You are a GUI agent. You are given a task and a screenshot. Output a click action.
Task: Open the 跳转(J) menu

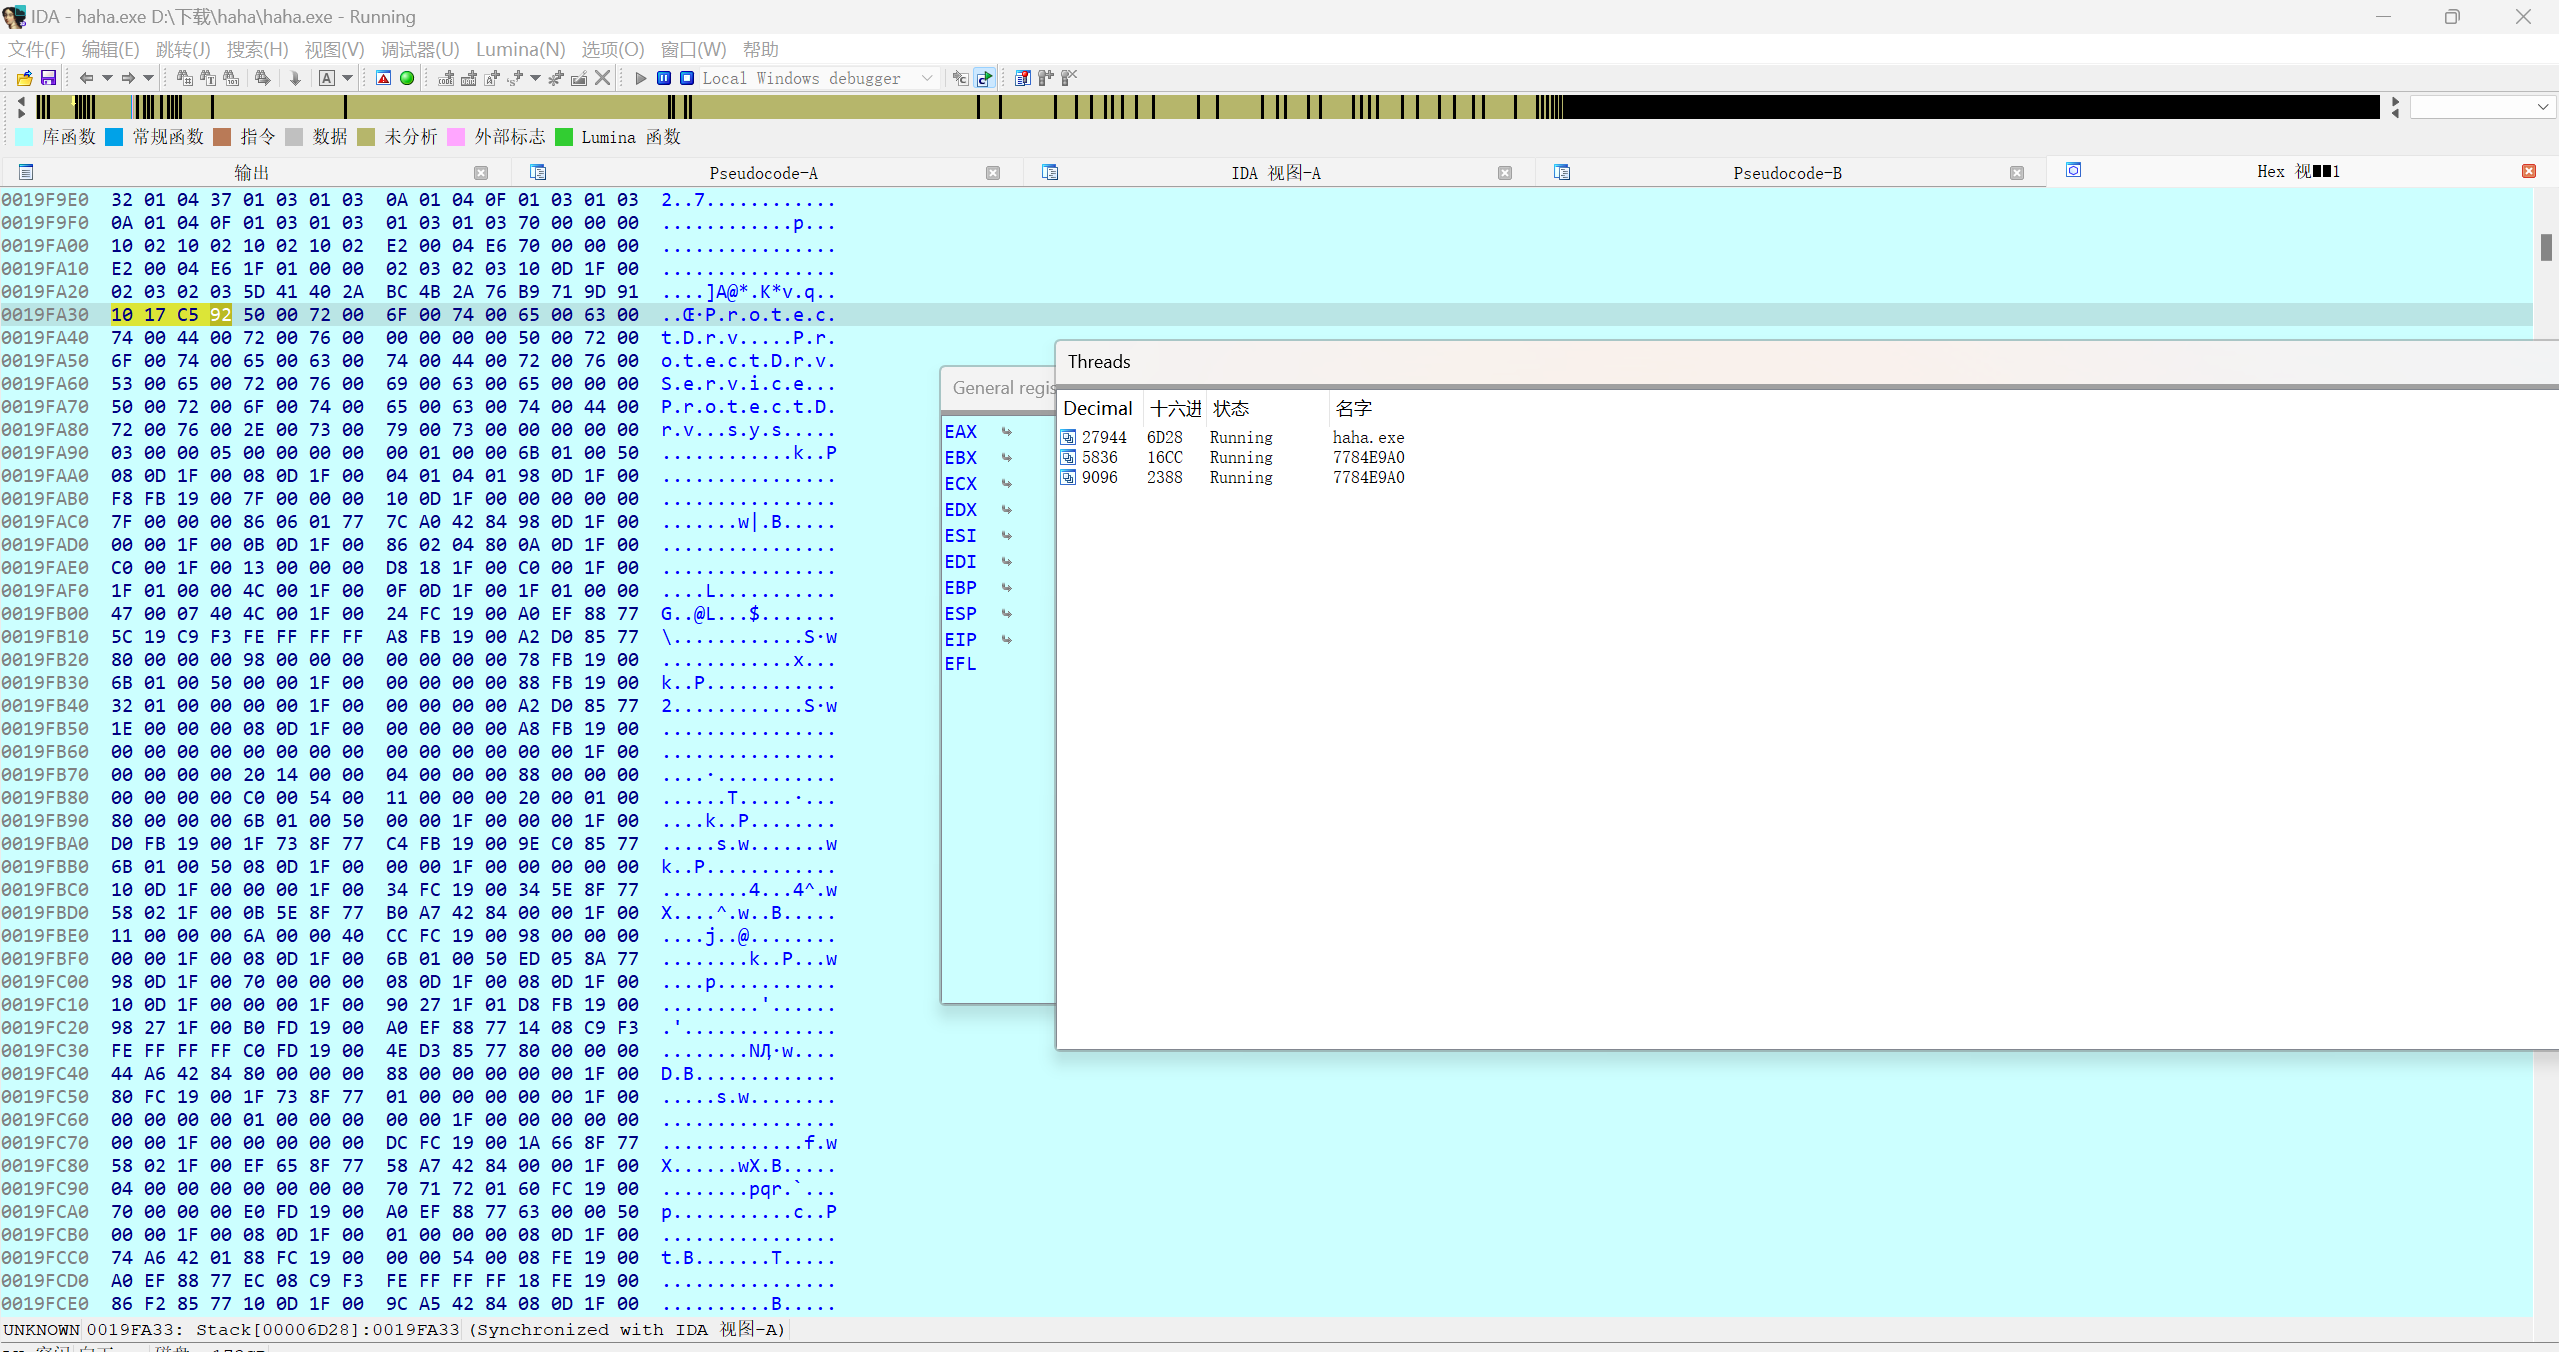(183, 49)
